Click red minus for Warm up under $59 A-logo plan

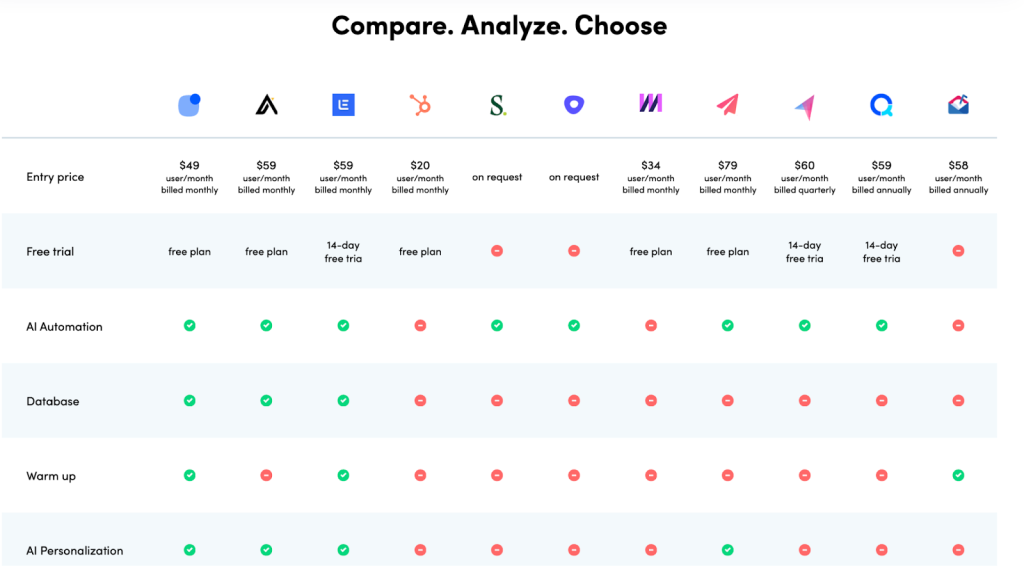click(266, 475)
